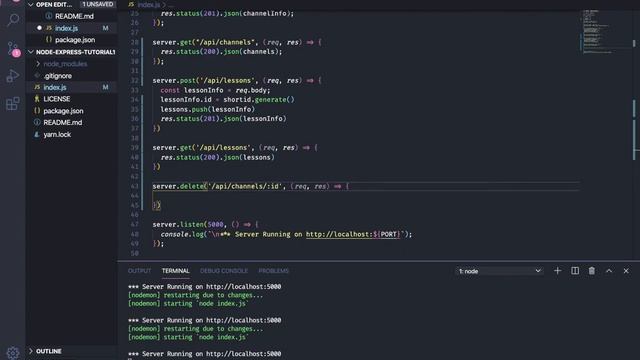
Task: Switch to the Output tab
Action: [139, 271]
